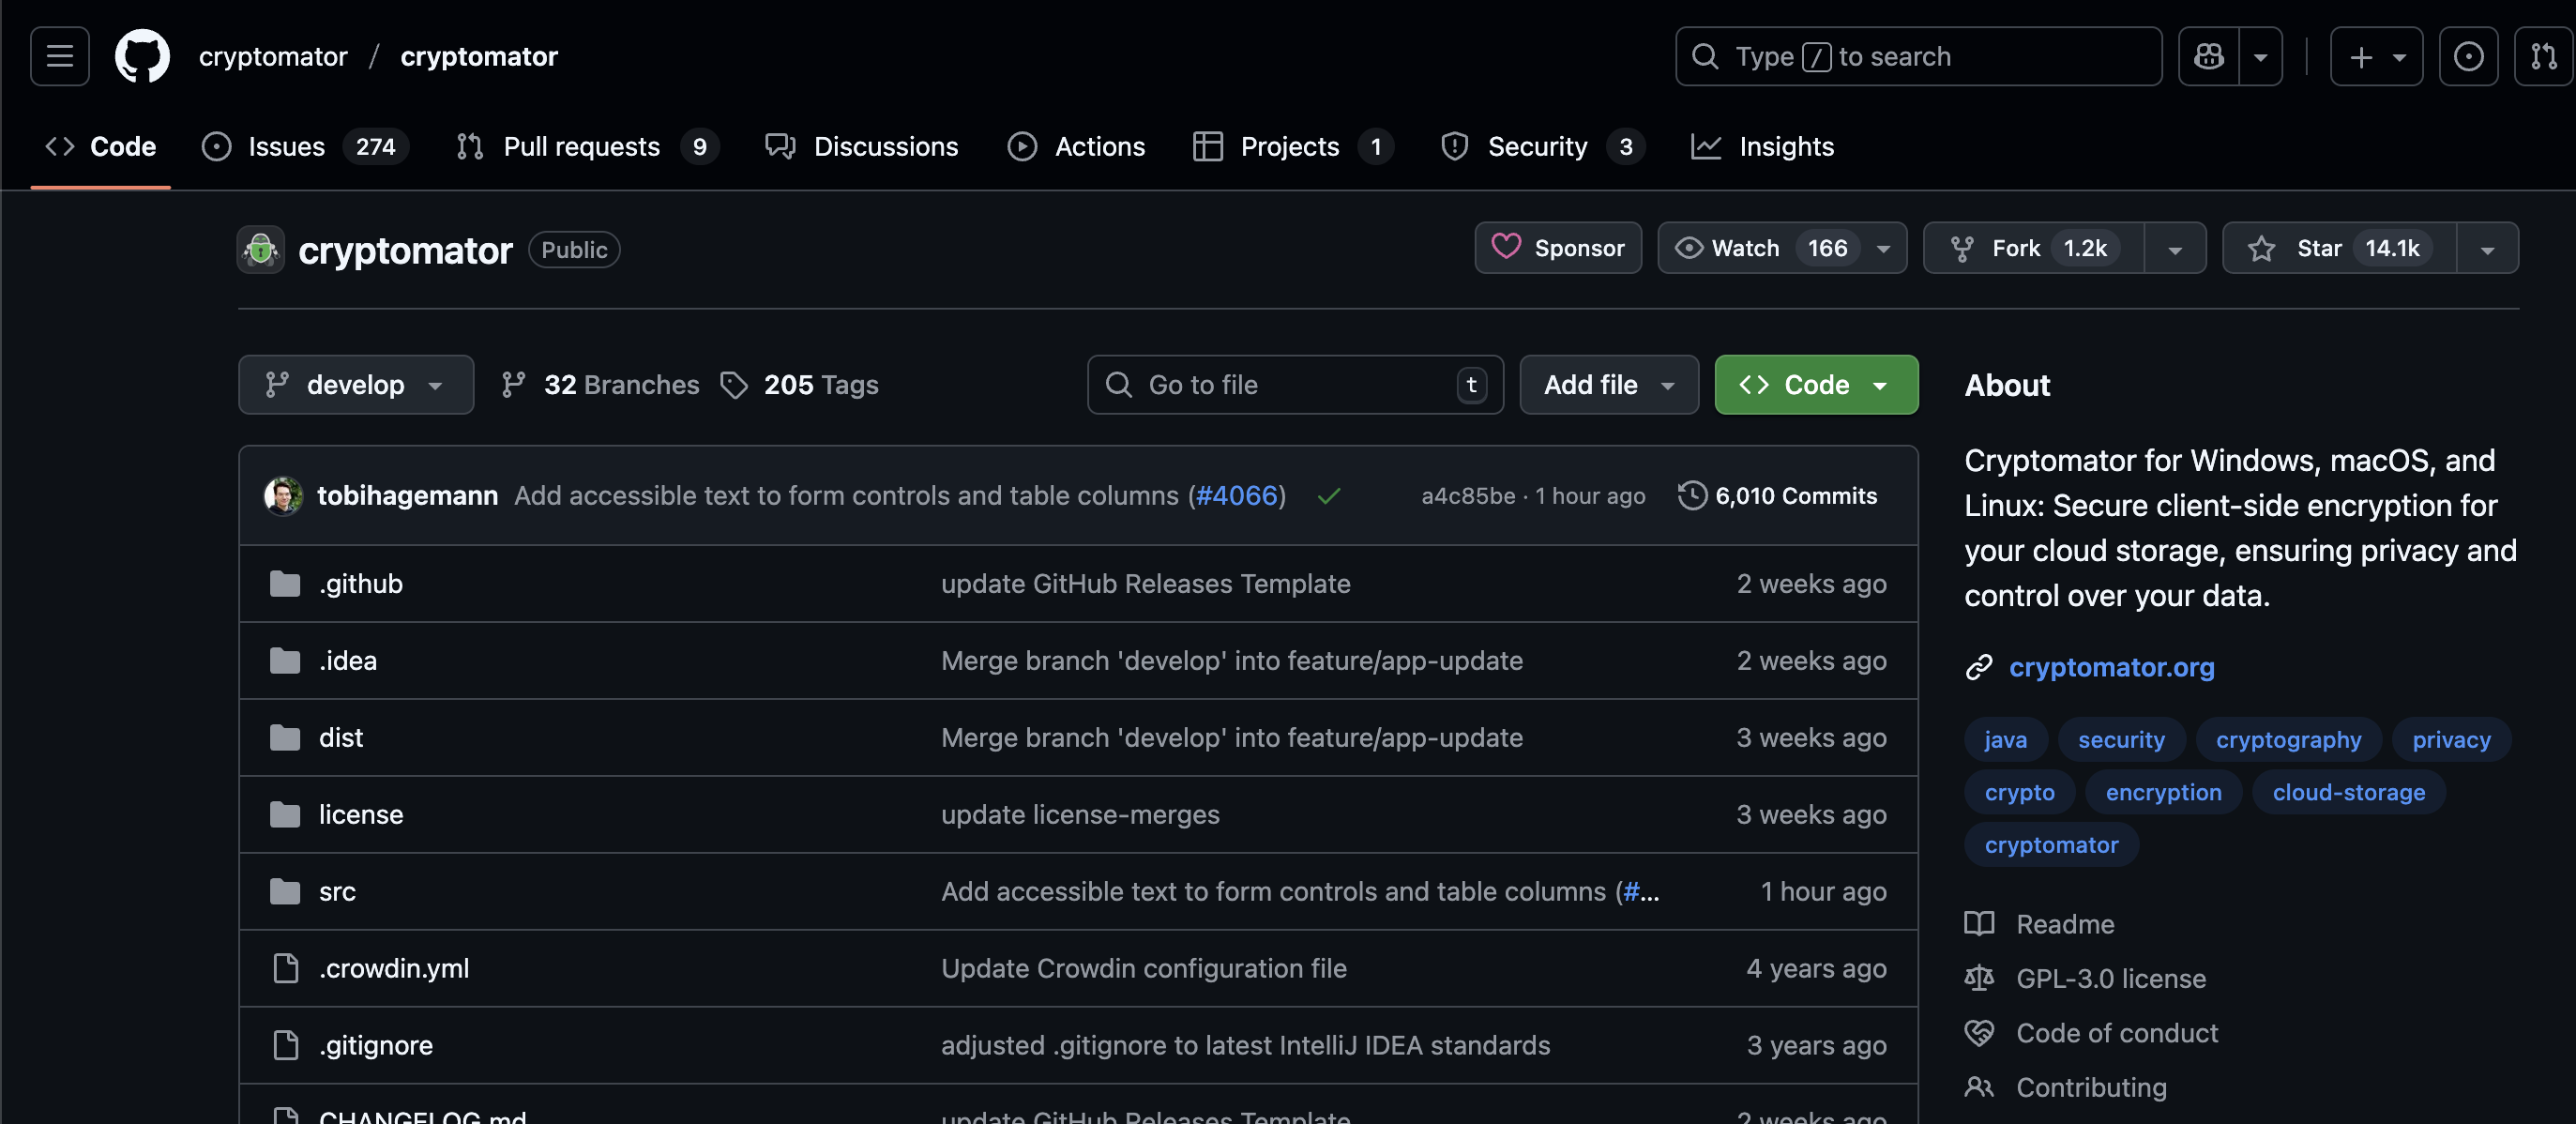Click tobihagemann's avatar thumbnail

point(283,496)
